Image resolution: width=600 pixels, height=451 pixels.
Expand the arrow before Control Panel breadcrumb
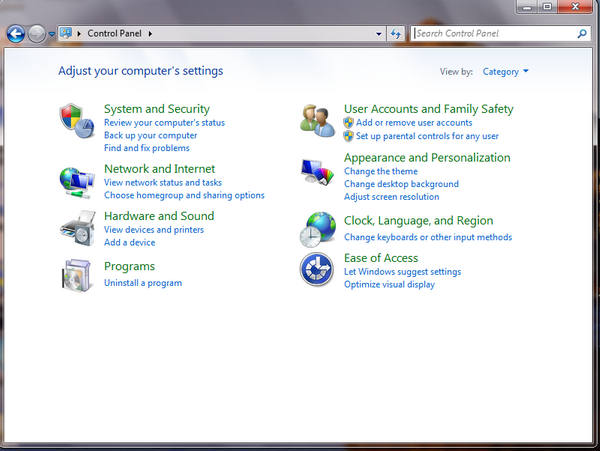[79, 34]
